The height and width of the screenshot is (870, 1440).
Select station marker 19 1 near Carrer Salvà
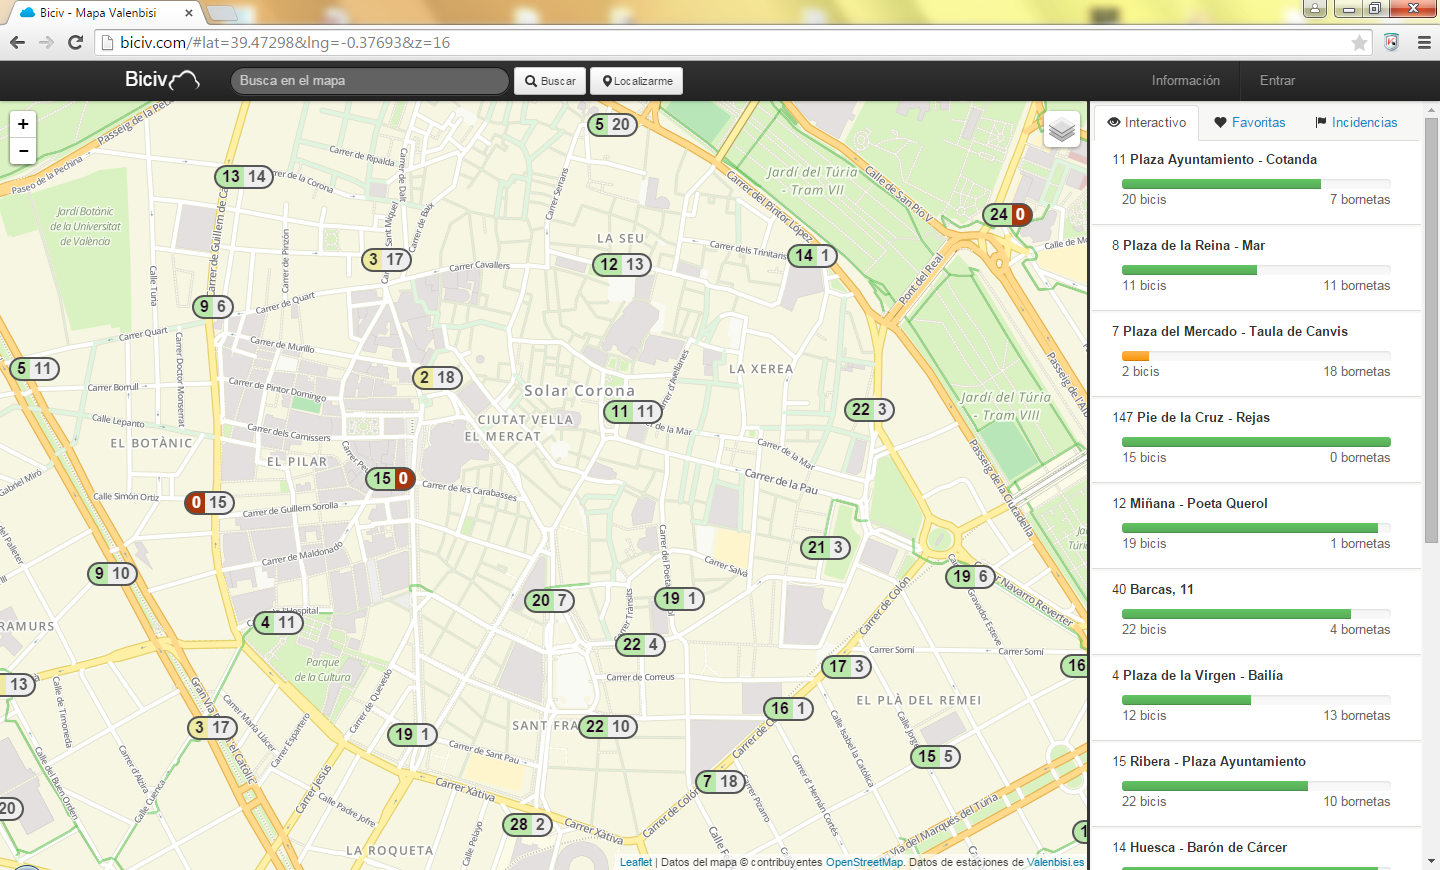[679, 599]
